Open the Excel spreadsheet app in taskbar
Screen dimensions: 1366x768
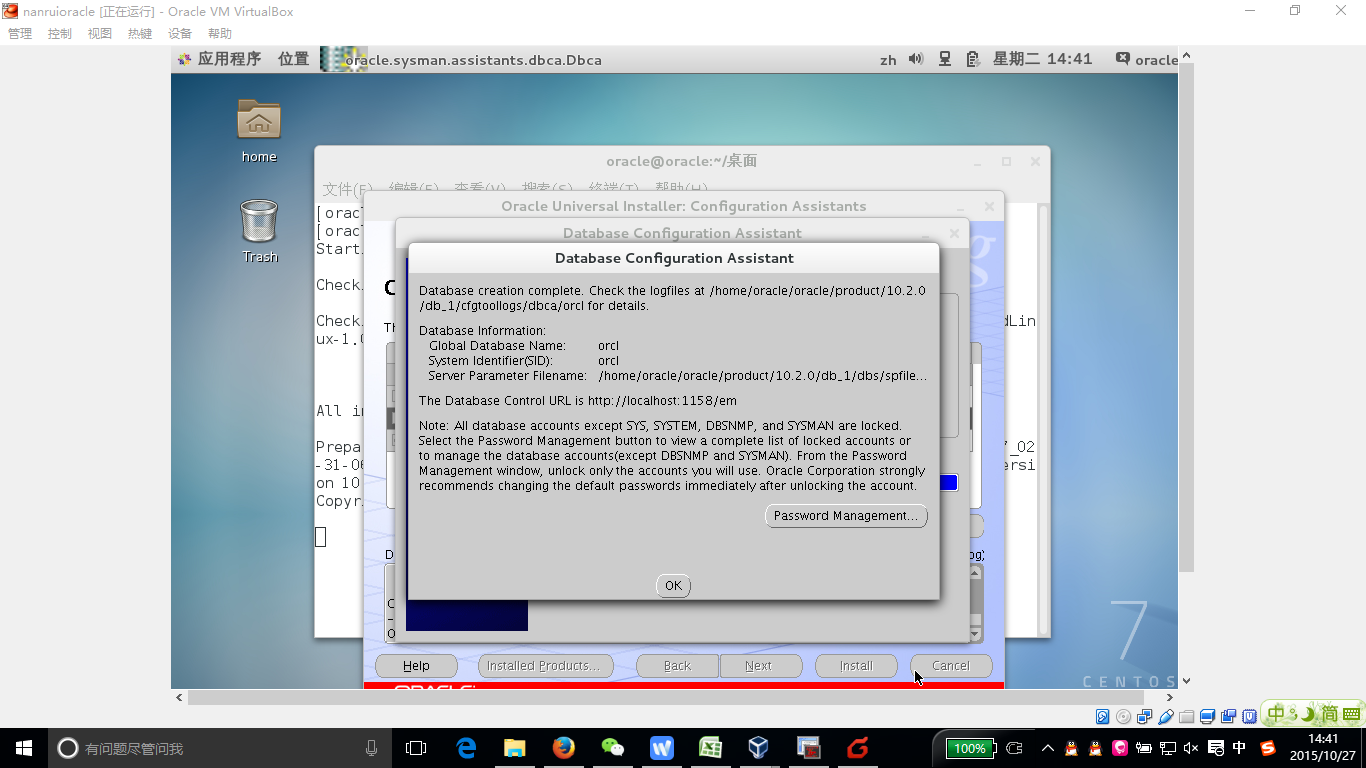click(710, 748)
